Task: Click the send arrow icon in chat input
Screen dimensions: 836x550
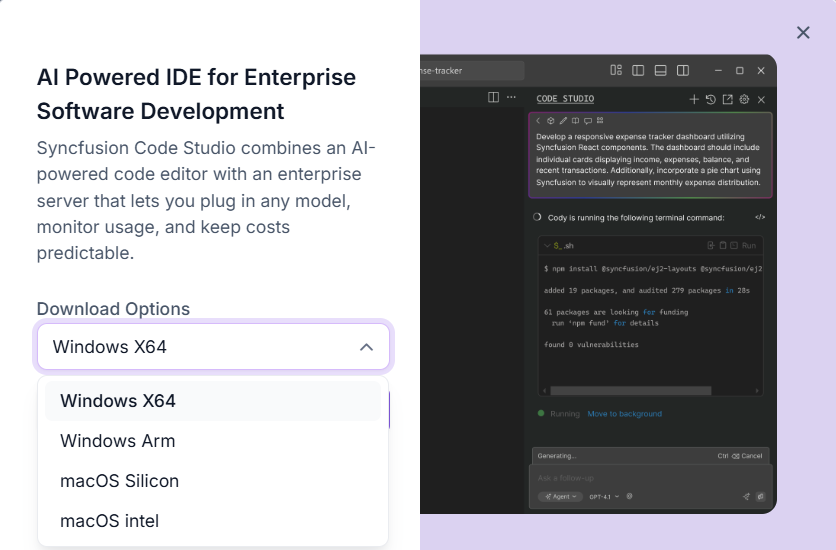Action: [746, 497]
